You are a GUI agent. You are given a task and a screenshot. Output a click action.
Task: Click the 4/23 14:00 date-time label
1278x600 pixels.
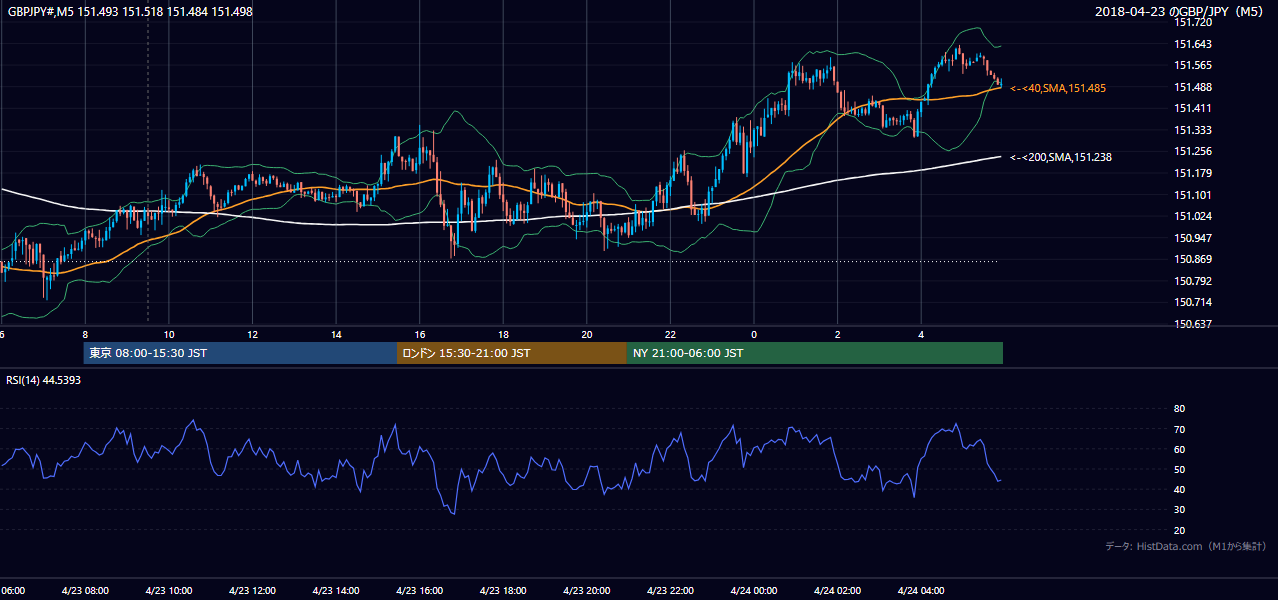click(335, 590)
